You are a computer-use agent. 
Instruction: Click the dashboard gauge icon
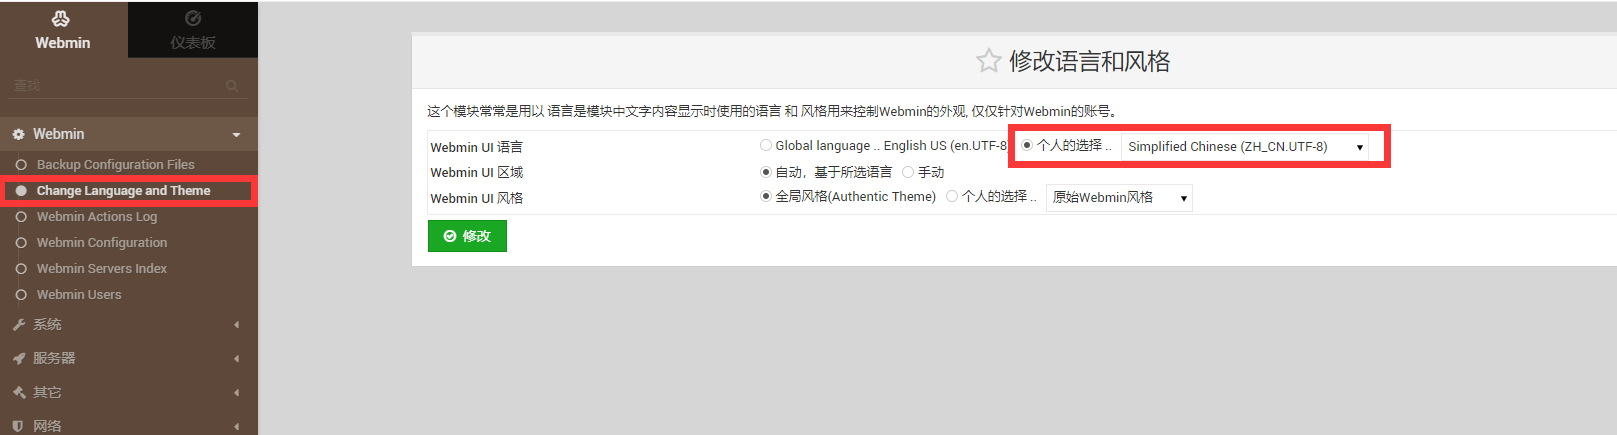click(x=193, y=18)
